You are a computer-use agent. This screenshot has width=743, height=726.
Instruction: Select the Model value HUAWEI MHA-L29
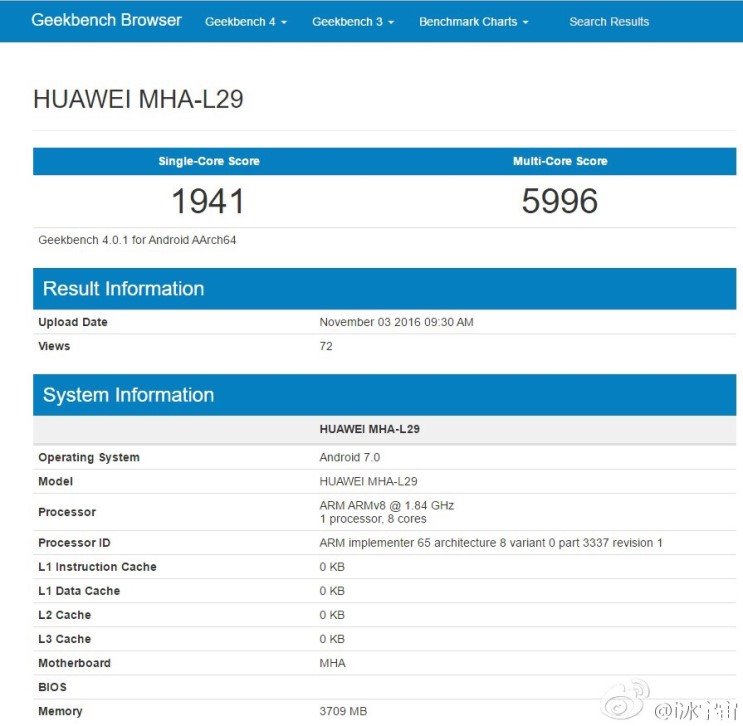[369, 482]
